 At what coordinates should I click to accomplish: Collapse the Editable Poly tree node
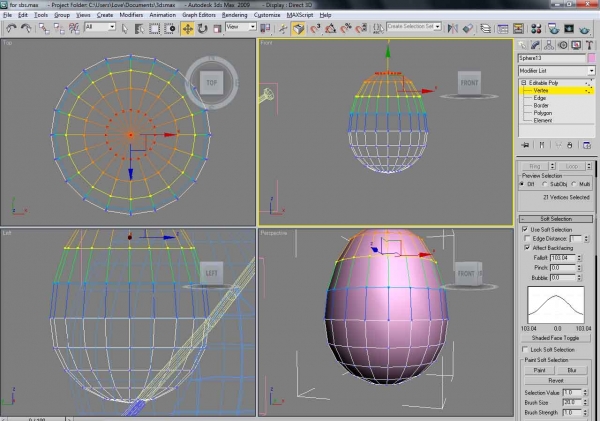pyautogui.click(x=524, y=83)
